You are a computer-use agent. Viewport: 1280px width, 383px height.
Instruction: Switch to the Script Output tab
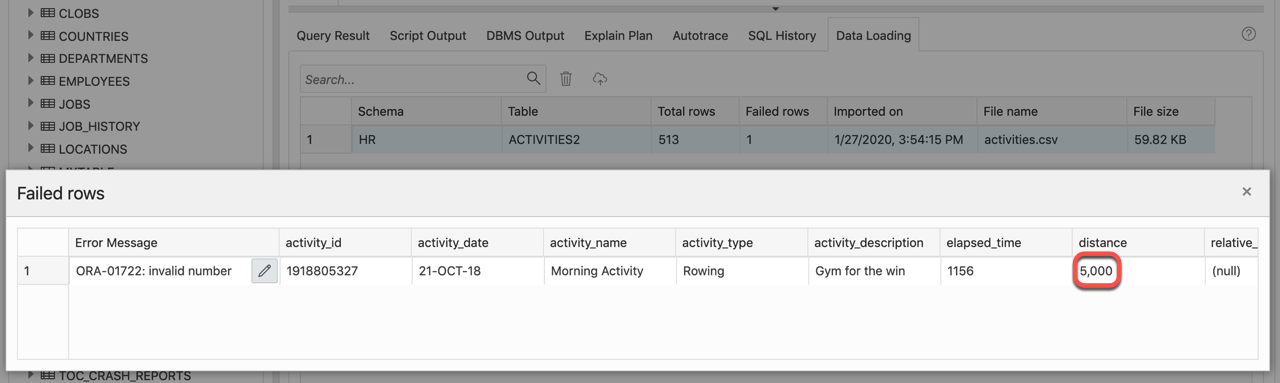(x=428, y=35)
